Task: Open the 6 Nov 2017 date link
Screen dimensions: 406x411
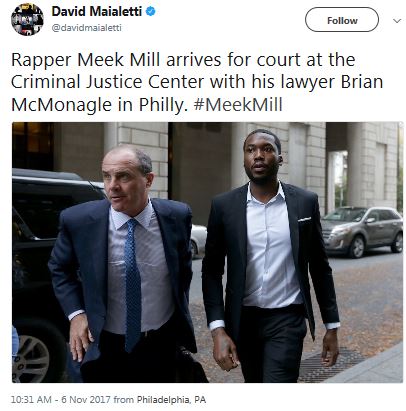Action: click(x=86, y=399)
